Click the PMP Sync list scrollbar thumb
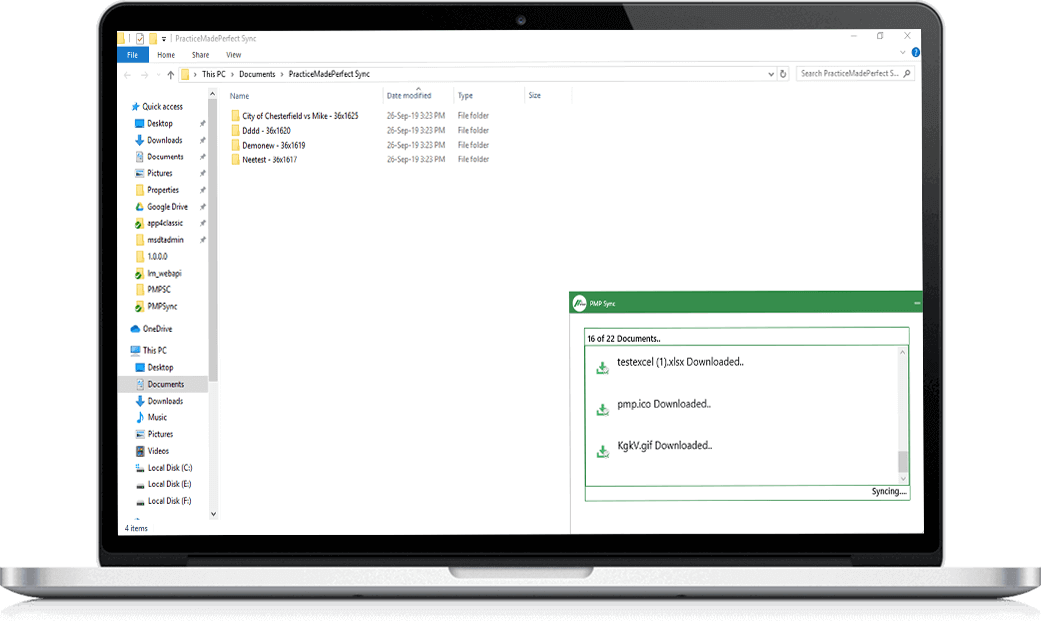The height and width of the screenshot is (621, 1041). [x=902, y=462]
